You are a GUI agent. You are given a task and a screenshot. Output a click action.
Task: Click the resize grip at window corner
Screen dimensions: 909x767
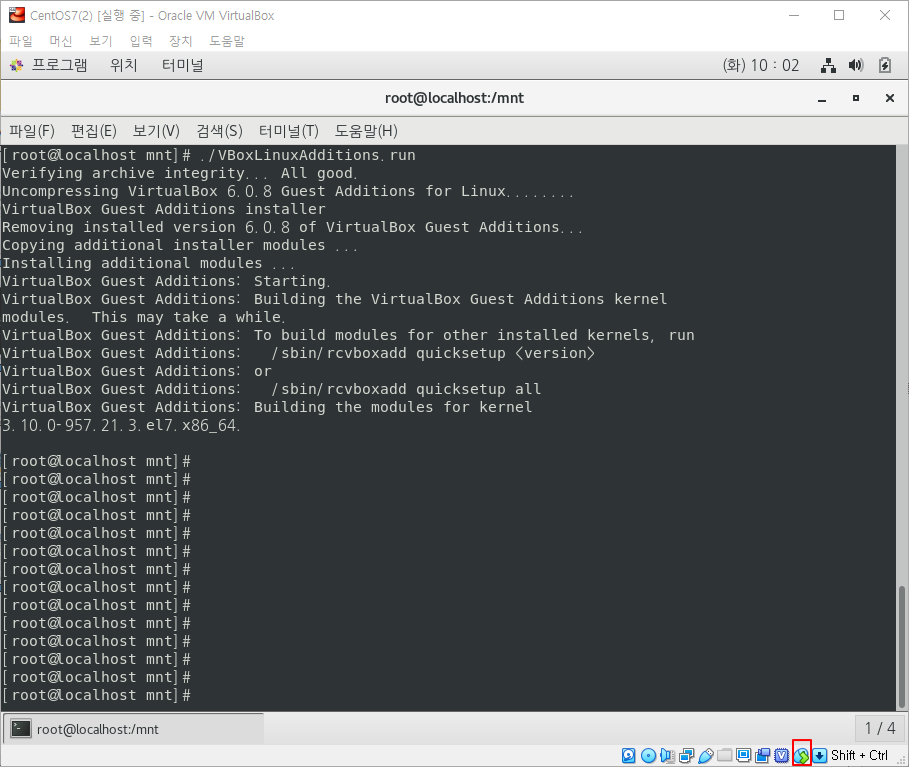[x=902, y=760]
